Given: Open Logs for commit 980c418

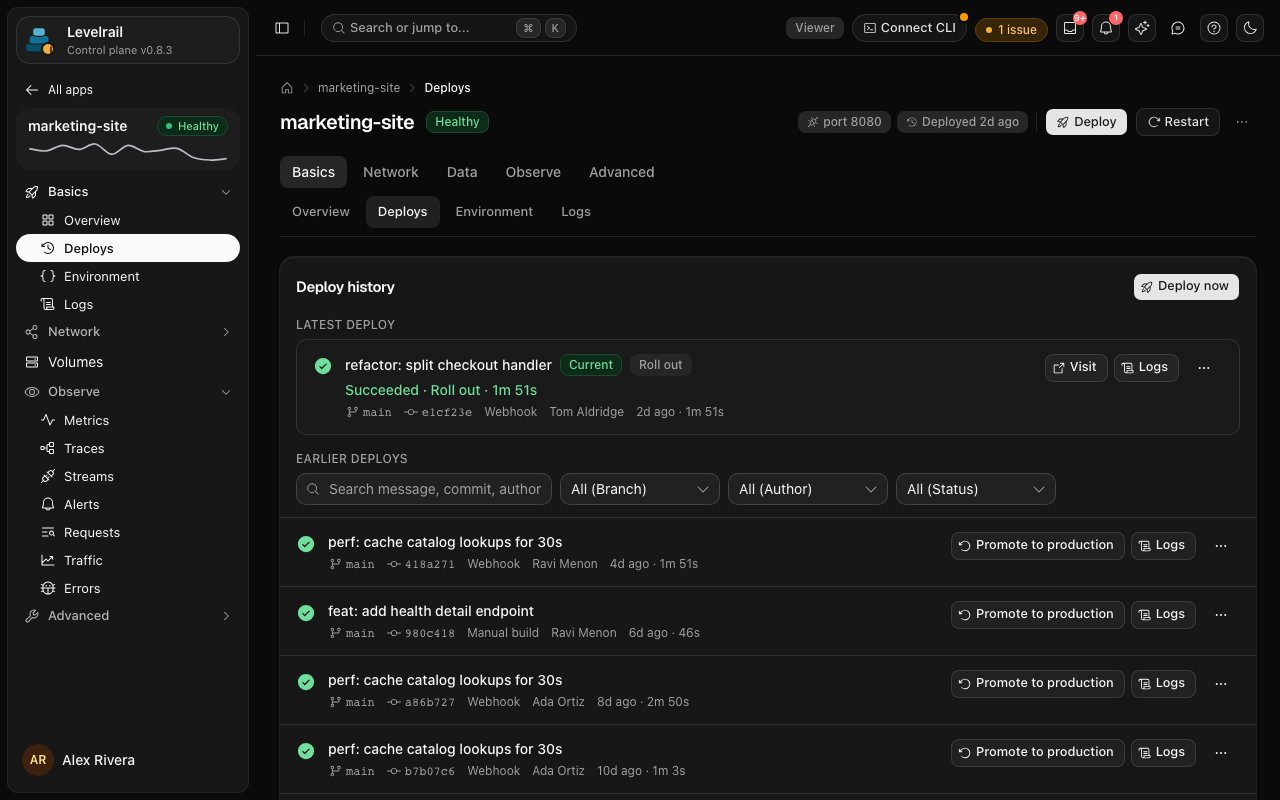Looking at the screenshot, I should [1163, 614].
